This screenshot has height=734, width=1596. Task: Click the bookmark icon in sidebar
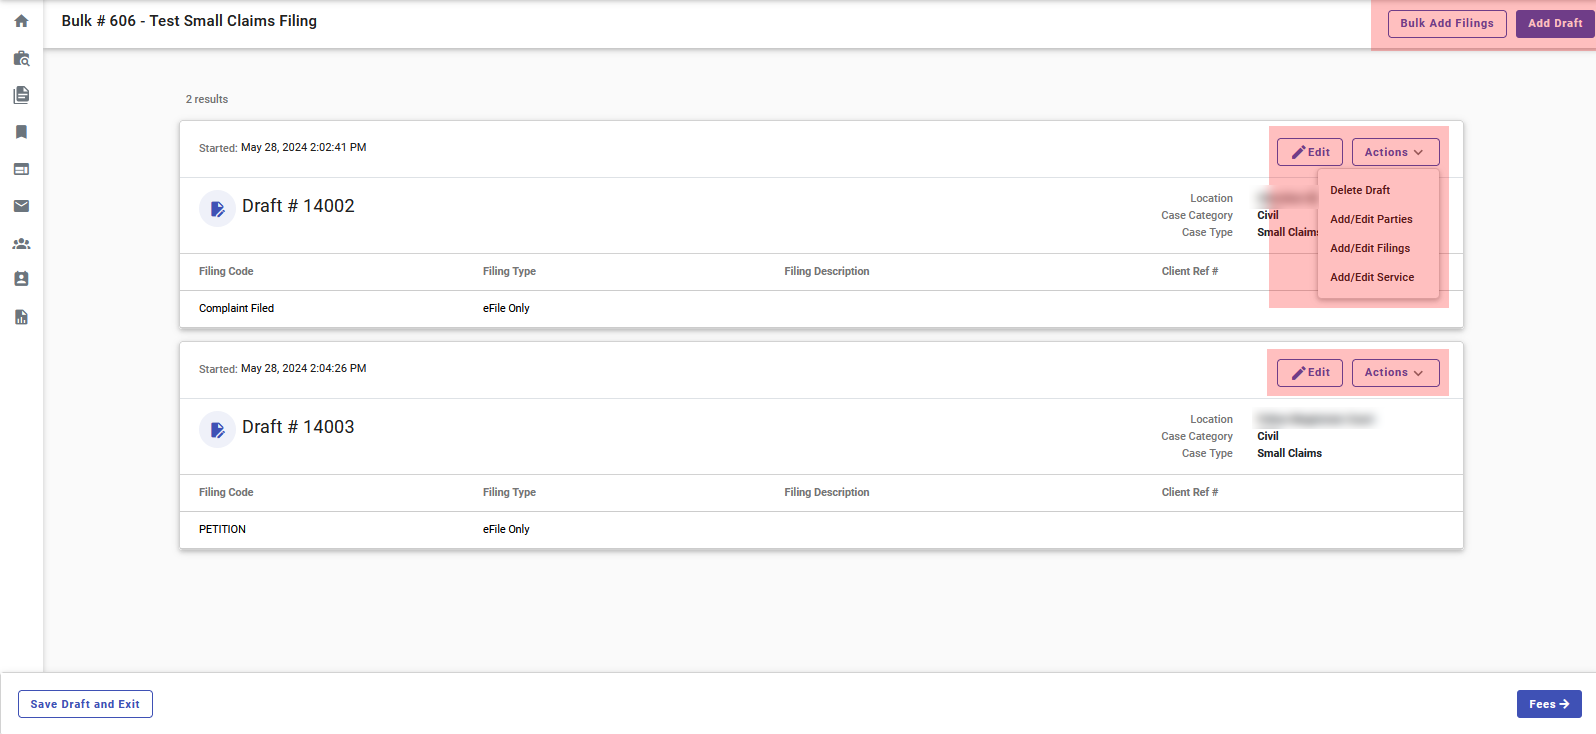(21, 132)
